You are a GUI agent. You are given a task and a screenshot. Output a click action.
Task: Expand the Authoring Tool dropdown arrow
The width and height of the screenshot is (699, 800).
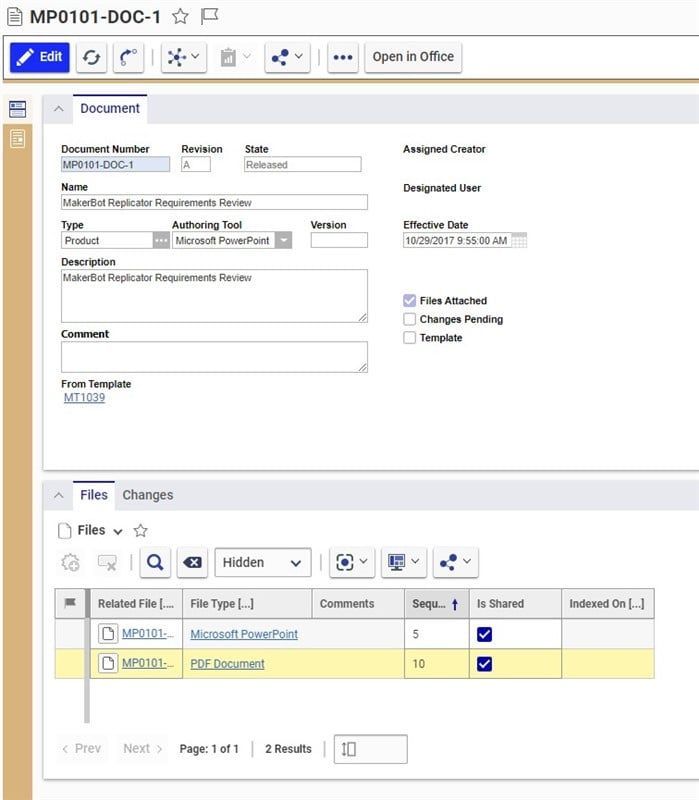(283, 241)
